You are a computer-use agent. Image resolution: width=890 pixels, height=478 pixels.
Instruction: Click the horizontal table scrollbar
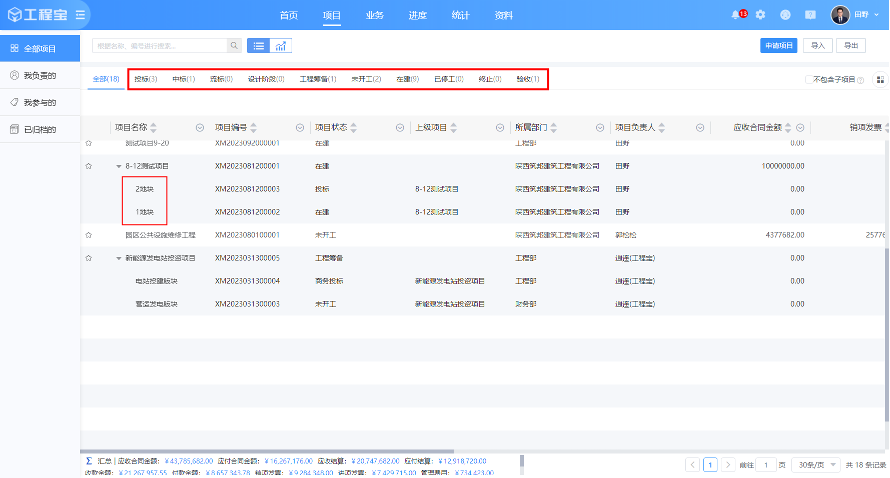pos(267,451)
